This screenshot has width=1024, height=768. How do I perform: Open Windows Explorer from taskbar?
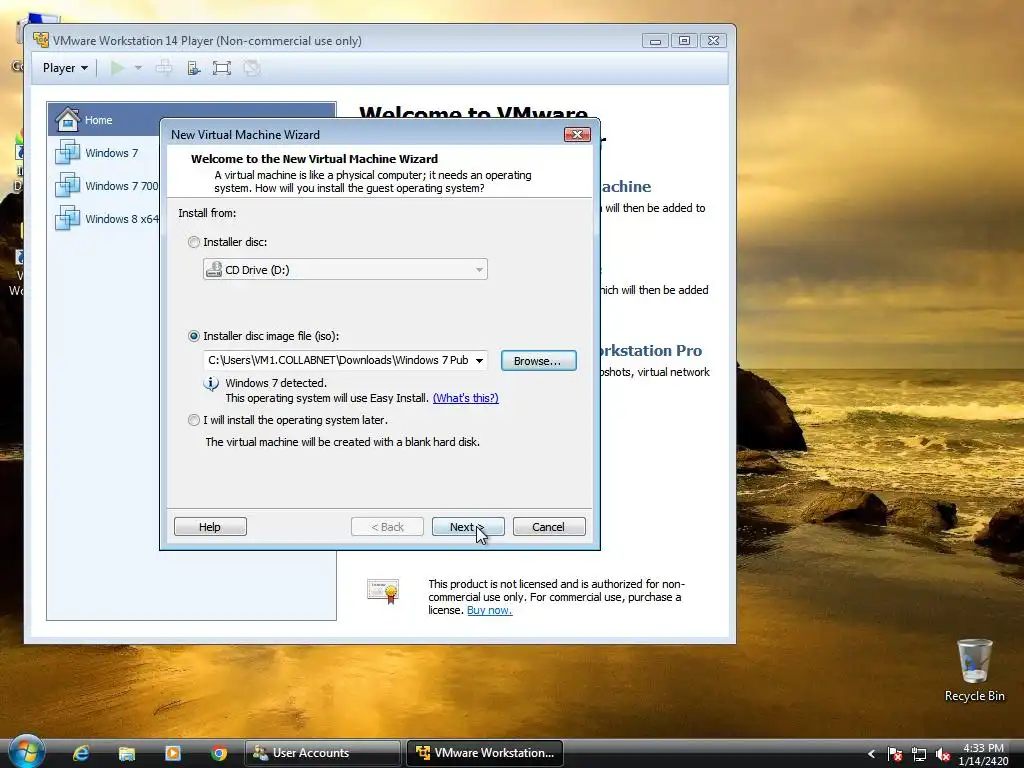127,753
